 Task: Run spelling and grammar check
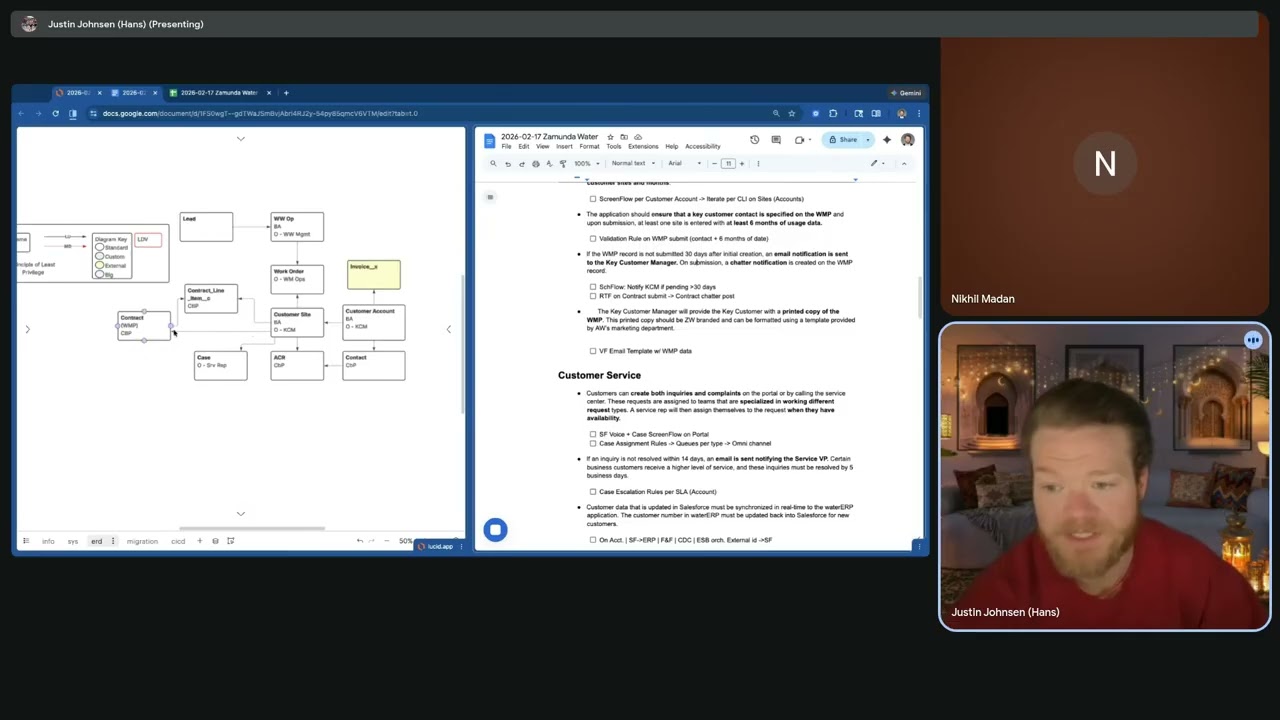pos(549,163)
